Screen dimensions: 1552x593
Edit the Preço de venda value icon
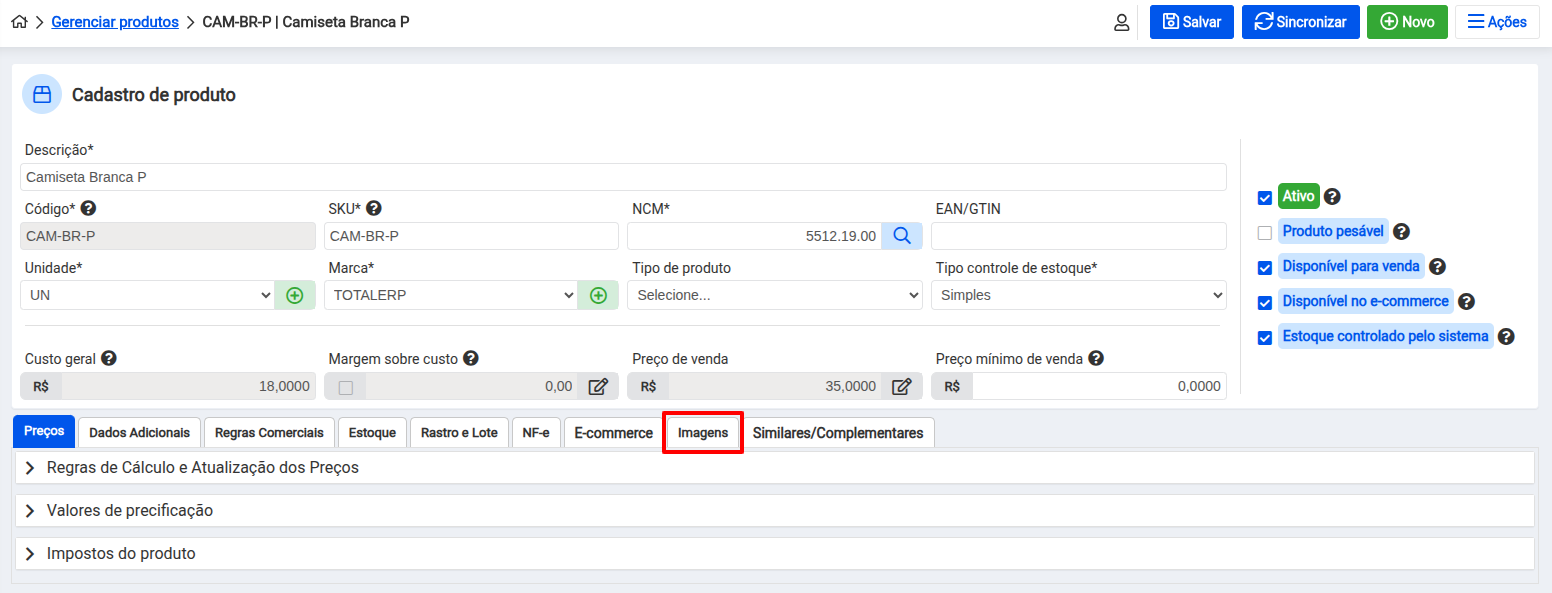901,387
